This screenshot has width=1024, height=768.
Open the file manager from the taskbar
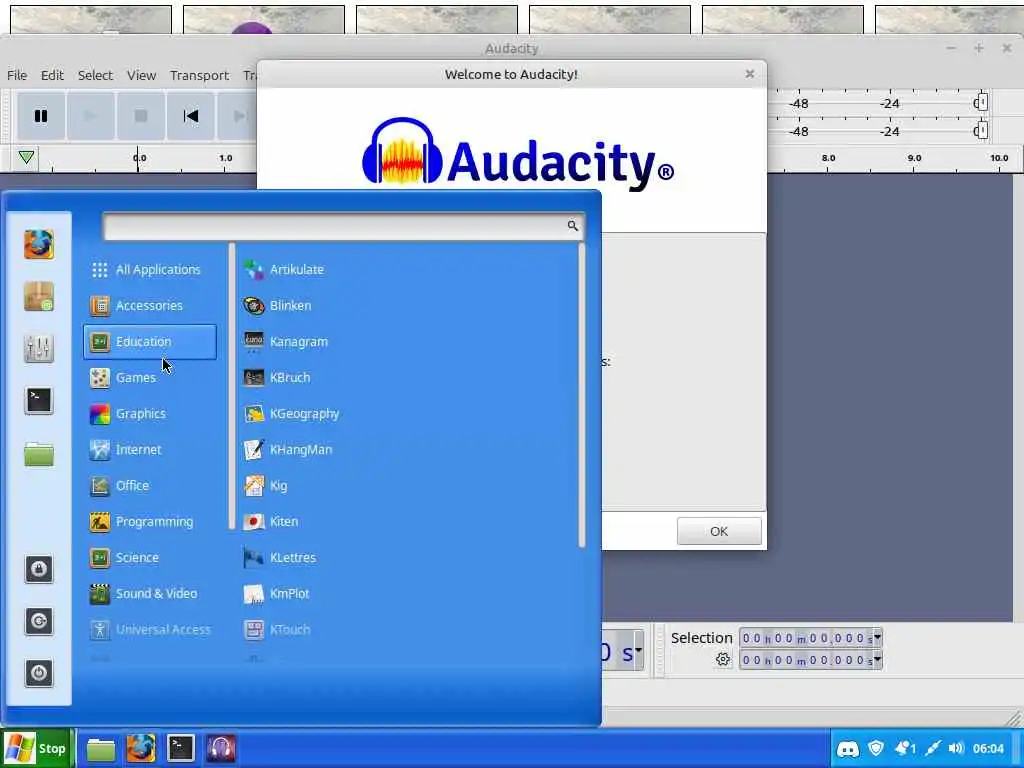pos(101,748)
